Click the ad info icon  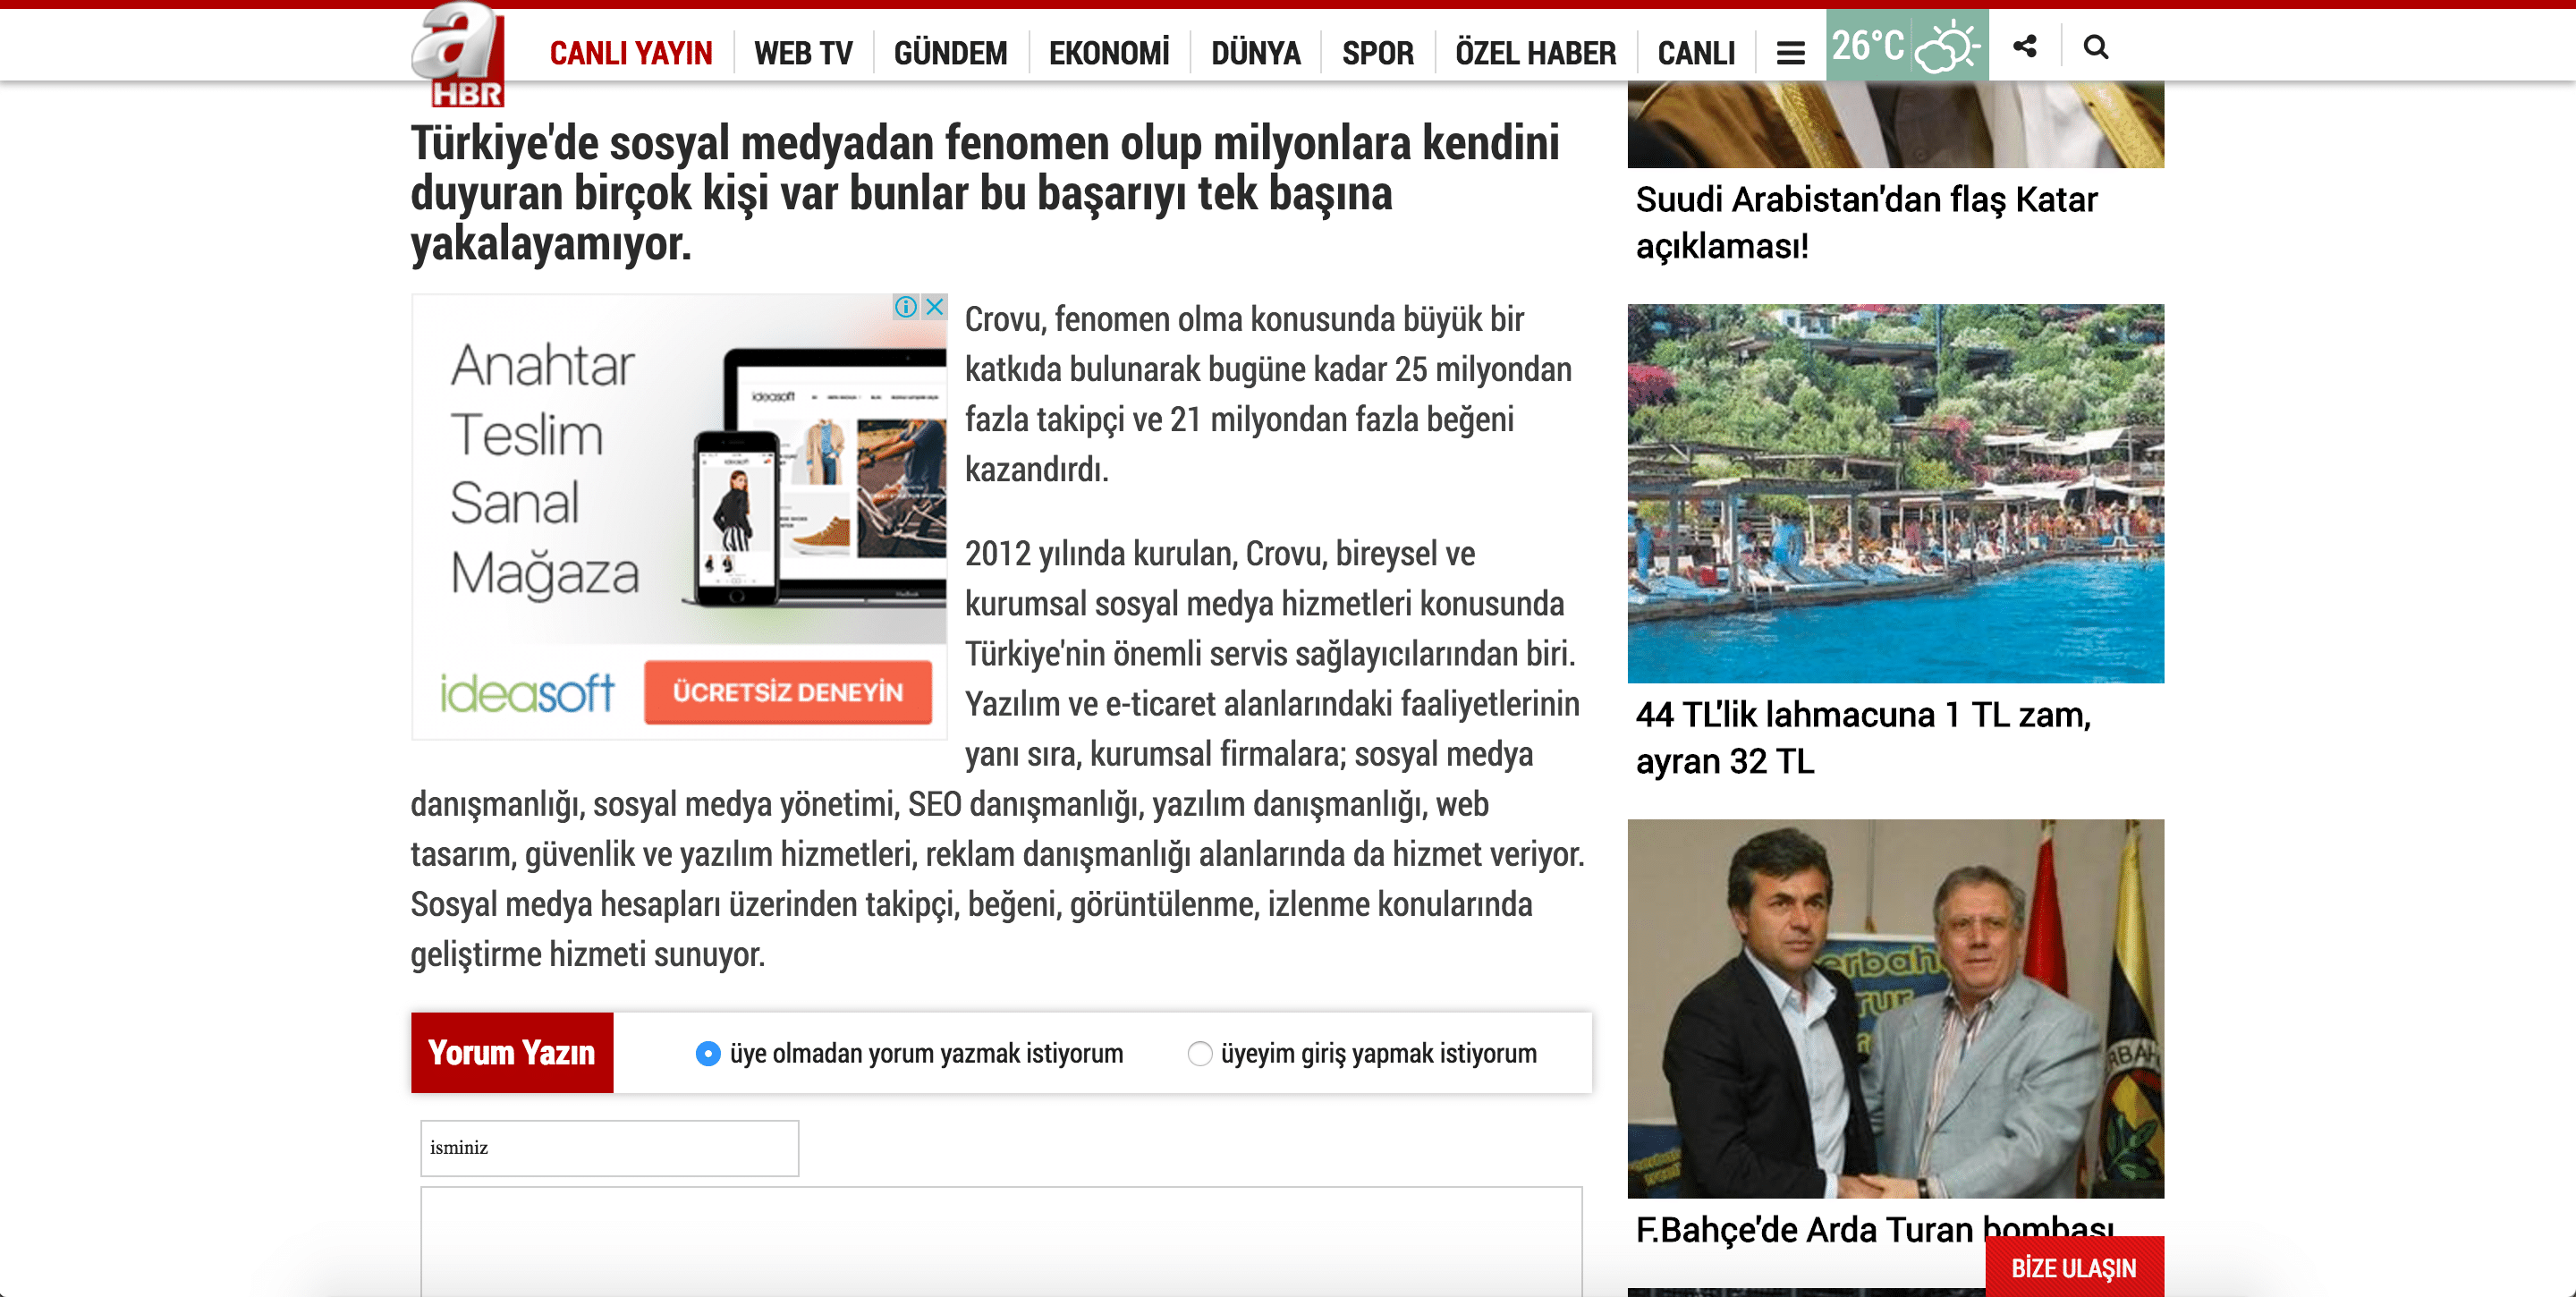(x=906, y=307)
